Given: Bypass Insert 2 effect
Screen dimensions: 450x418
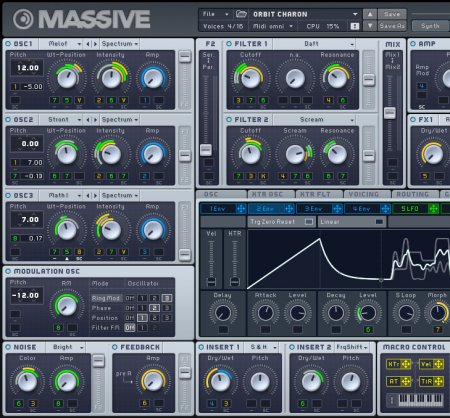Looking at the screenshot, I should [x=292, y=347].
